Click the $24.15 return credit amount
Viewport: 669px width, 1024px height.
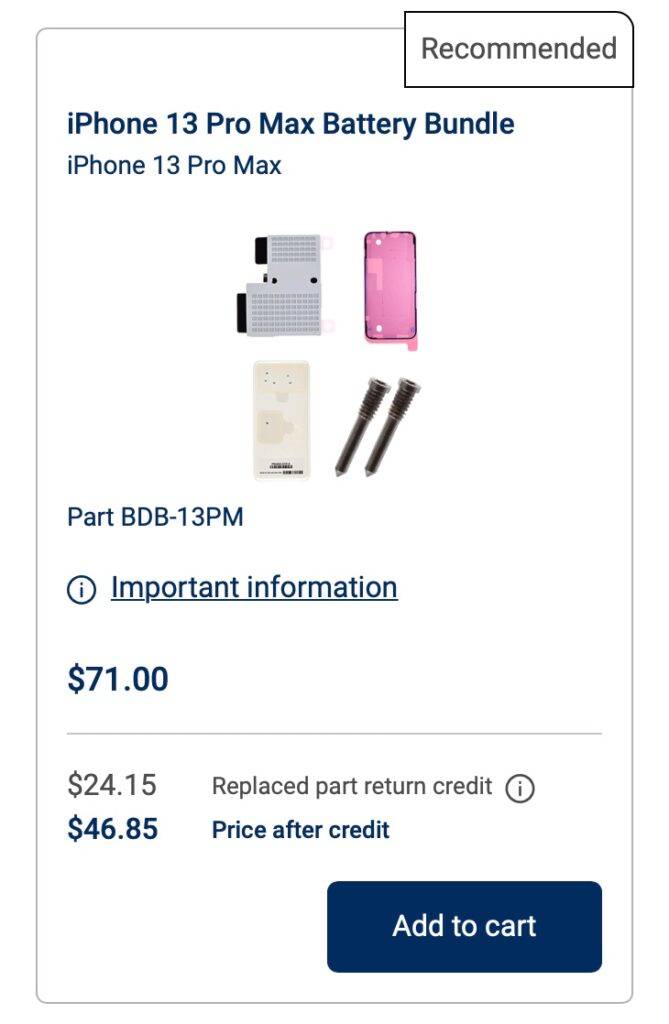pyautogui.click(x=112, y=786)
